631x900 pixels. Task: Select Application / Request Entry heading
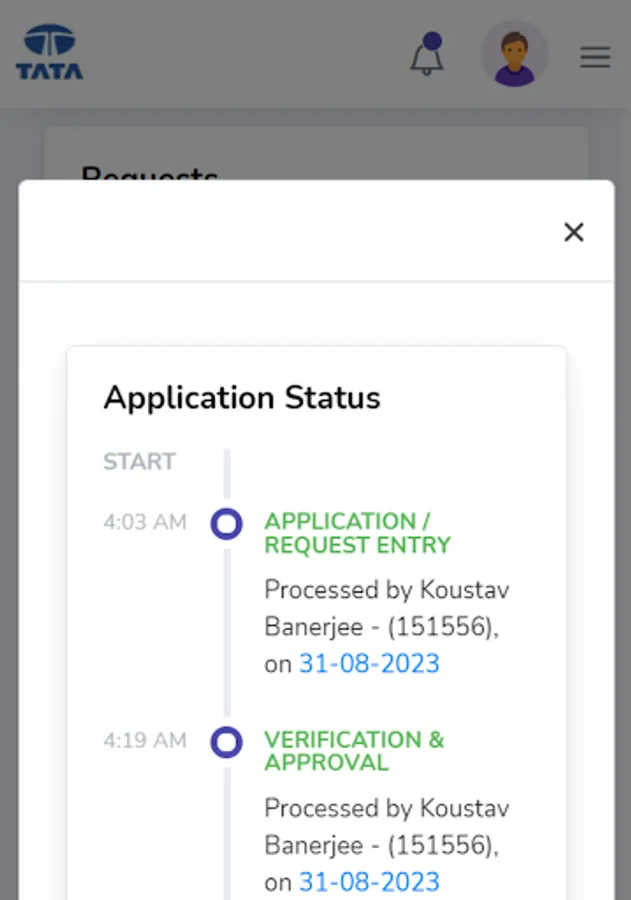tap(357, 533)
